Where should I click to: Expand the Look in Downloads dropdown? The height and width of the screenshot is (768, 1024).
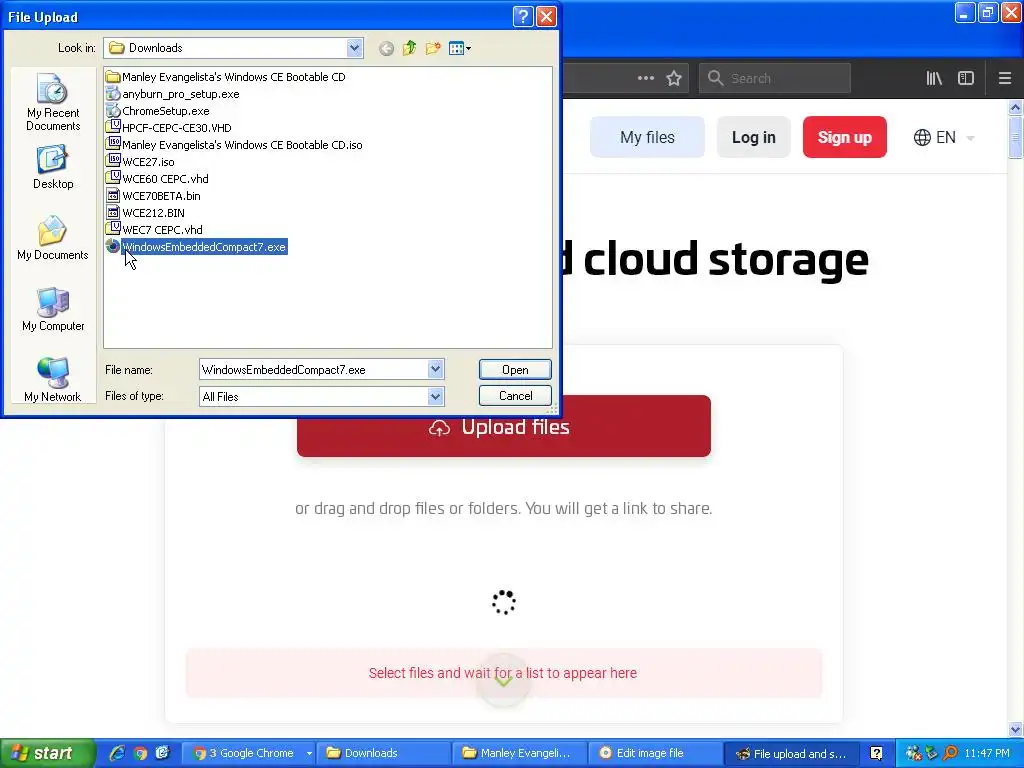point(354,48)
